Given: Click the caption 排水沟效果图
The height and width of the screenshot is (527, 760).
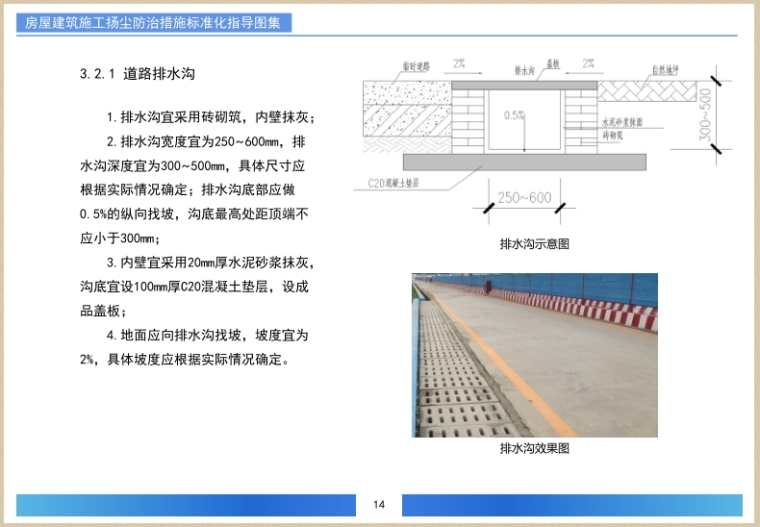Looking at the screenshot, I should [x=534, y=449].
